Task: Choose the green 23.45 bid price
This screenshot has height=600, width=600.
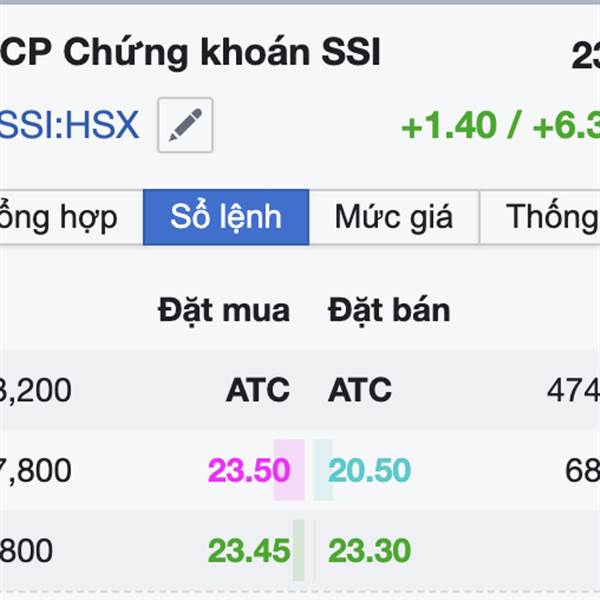Action: pos(249,551)
